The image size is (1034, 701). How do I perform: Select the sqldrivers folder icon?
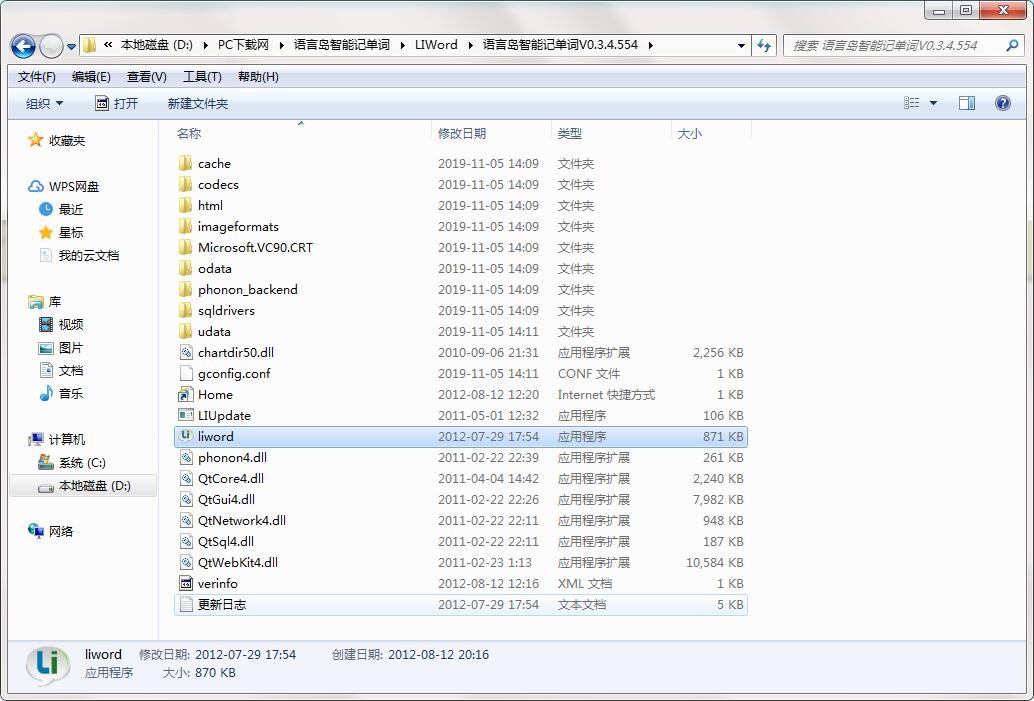185,310
